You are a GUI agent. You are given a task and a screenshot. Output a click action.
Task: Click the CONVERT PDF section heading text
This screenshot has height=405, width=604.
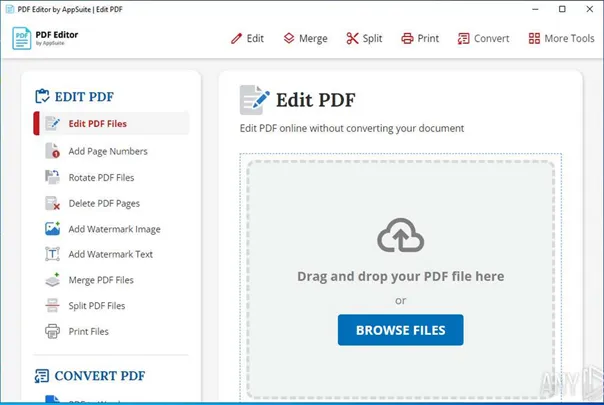[x=100, y=376]
